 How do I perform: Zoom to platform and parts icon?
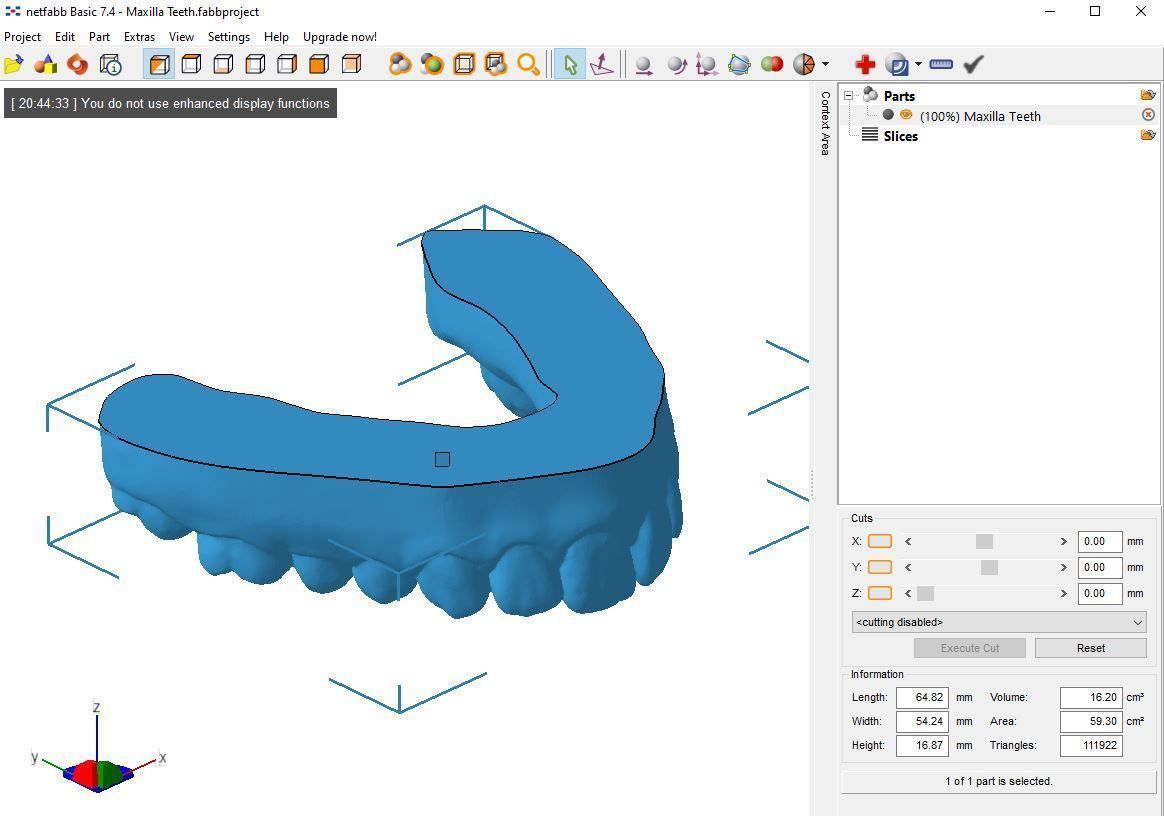coord(496,65)
